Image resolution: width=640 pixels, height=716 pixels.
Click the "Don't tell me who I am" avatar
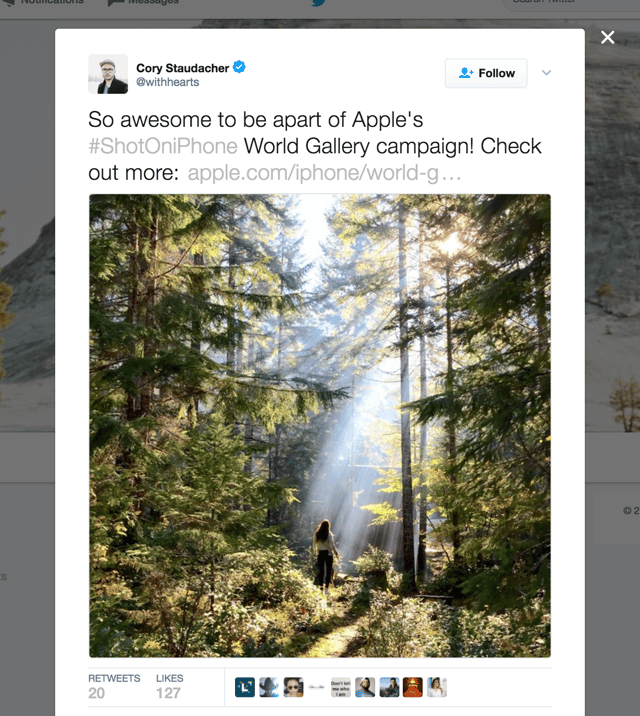pyautogui.click(x=341, y=687)
